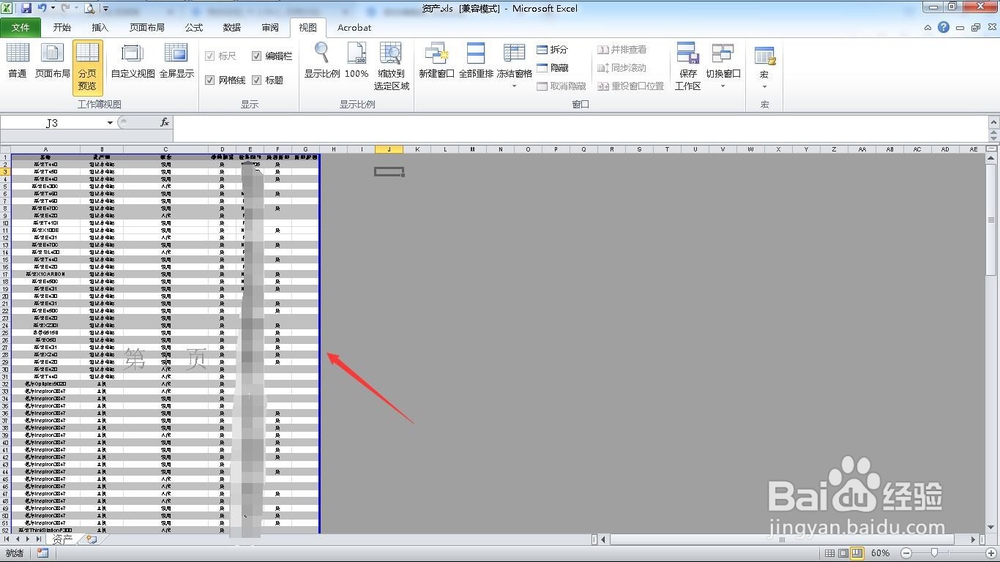Enter Full Screen display (全屏显示)
1000x562 pixels.
tap(177, 61)
